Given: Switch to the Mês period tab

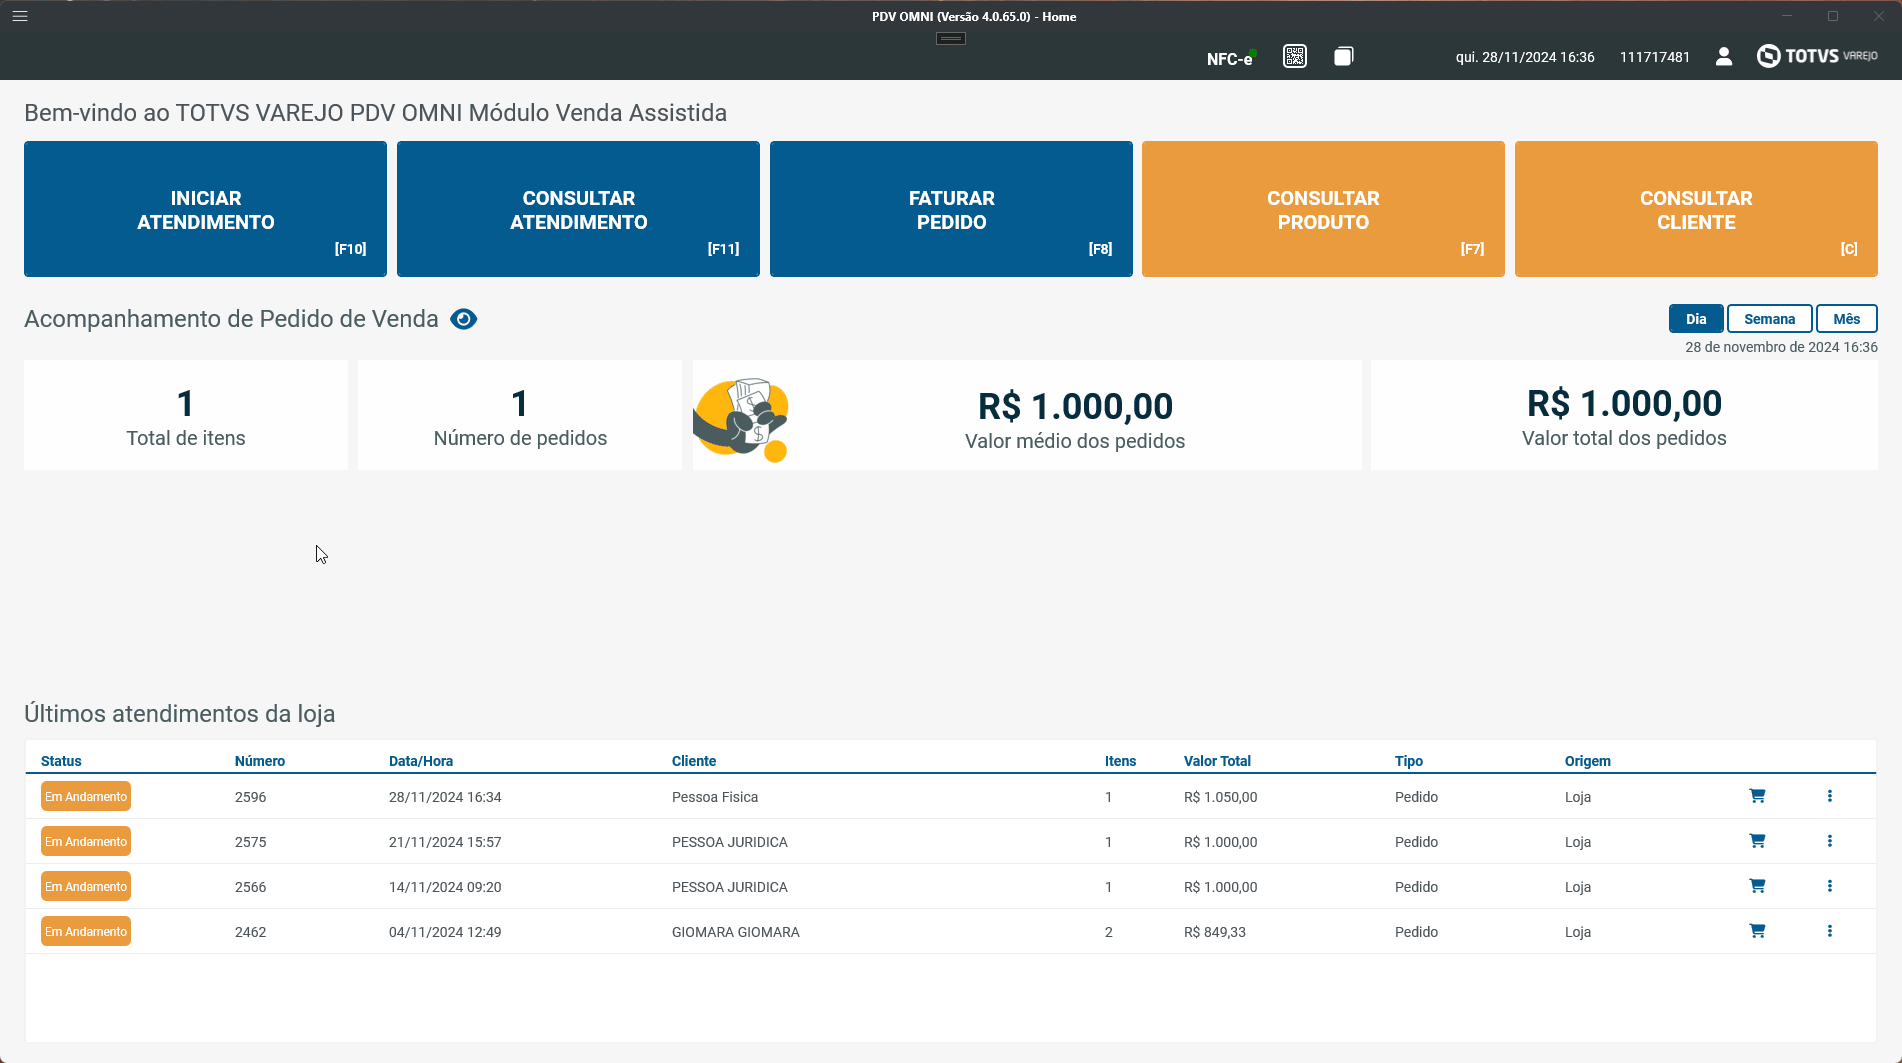Looking at the screenshot, I should coord(1847,319).
